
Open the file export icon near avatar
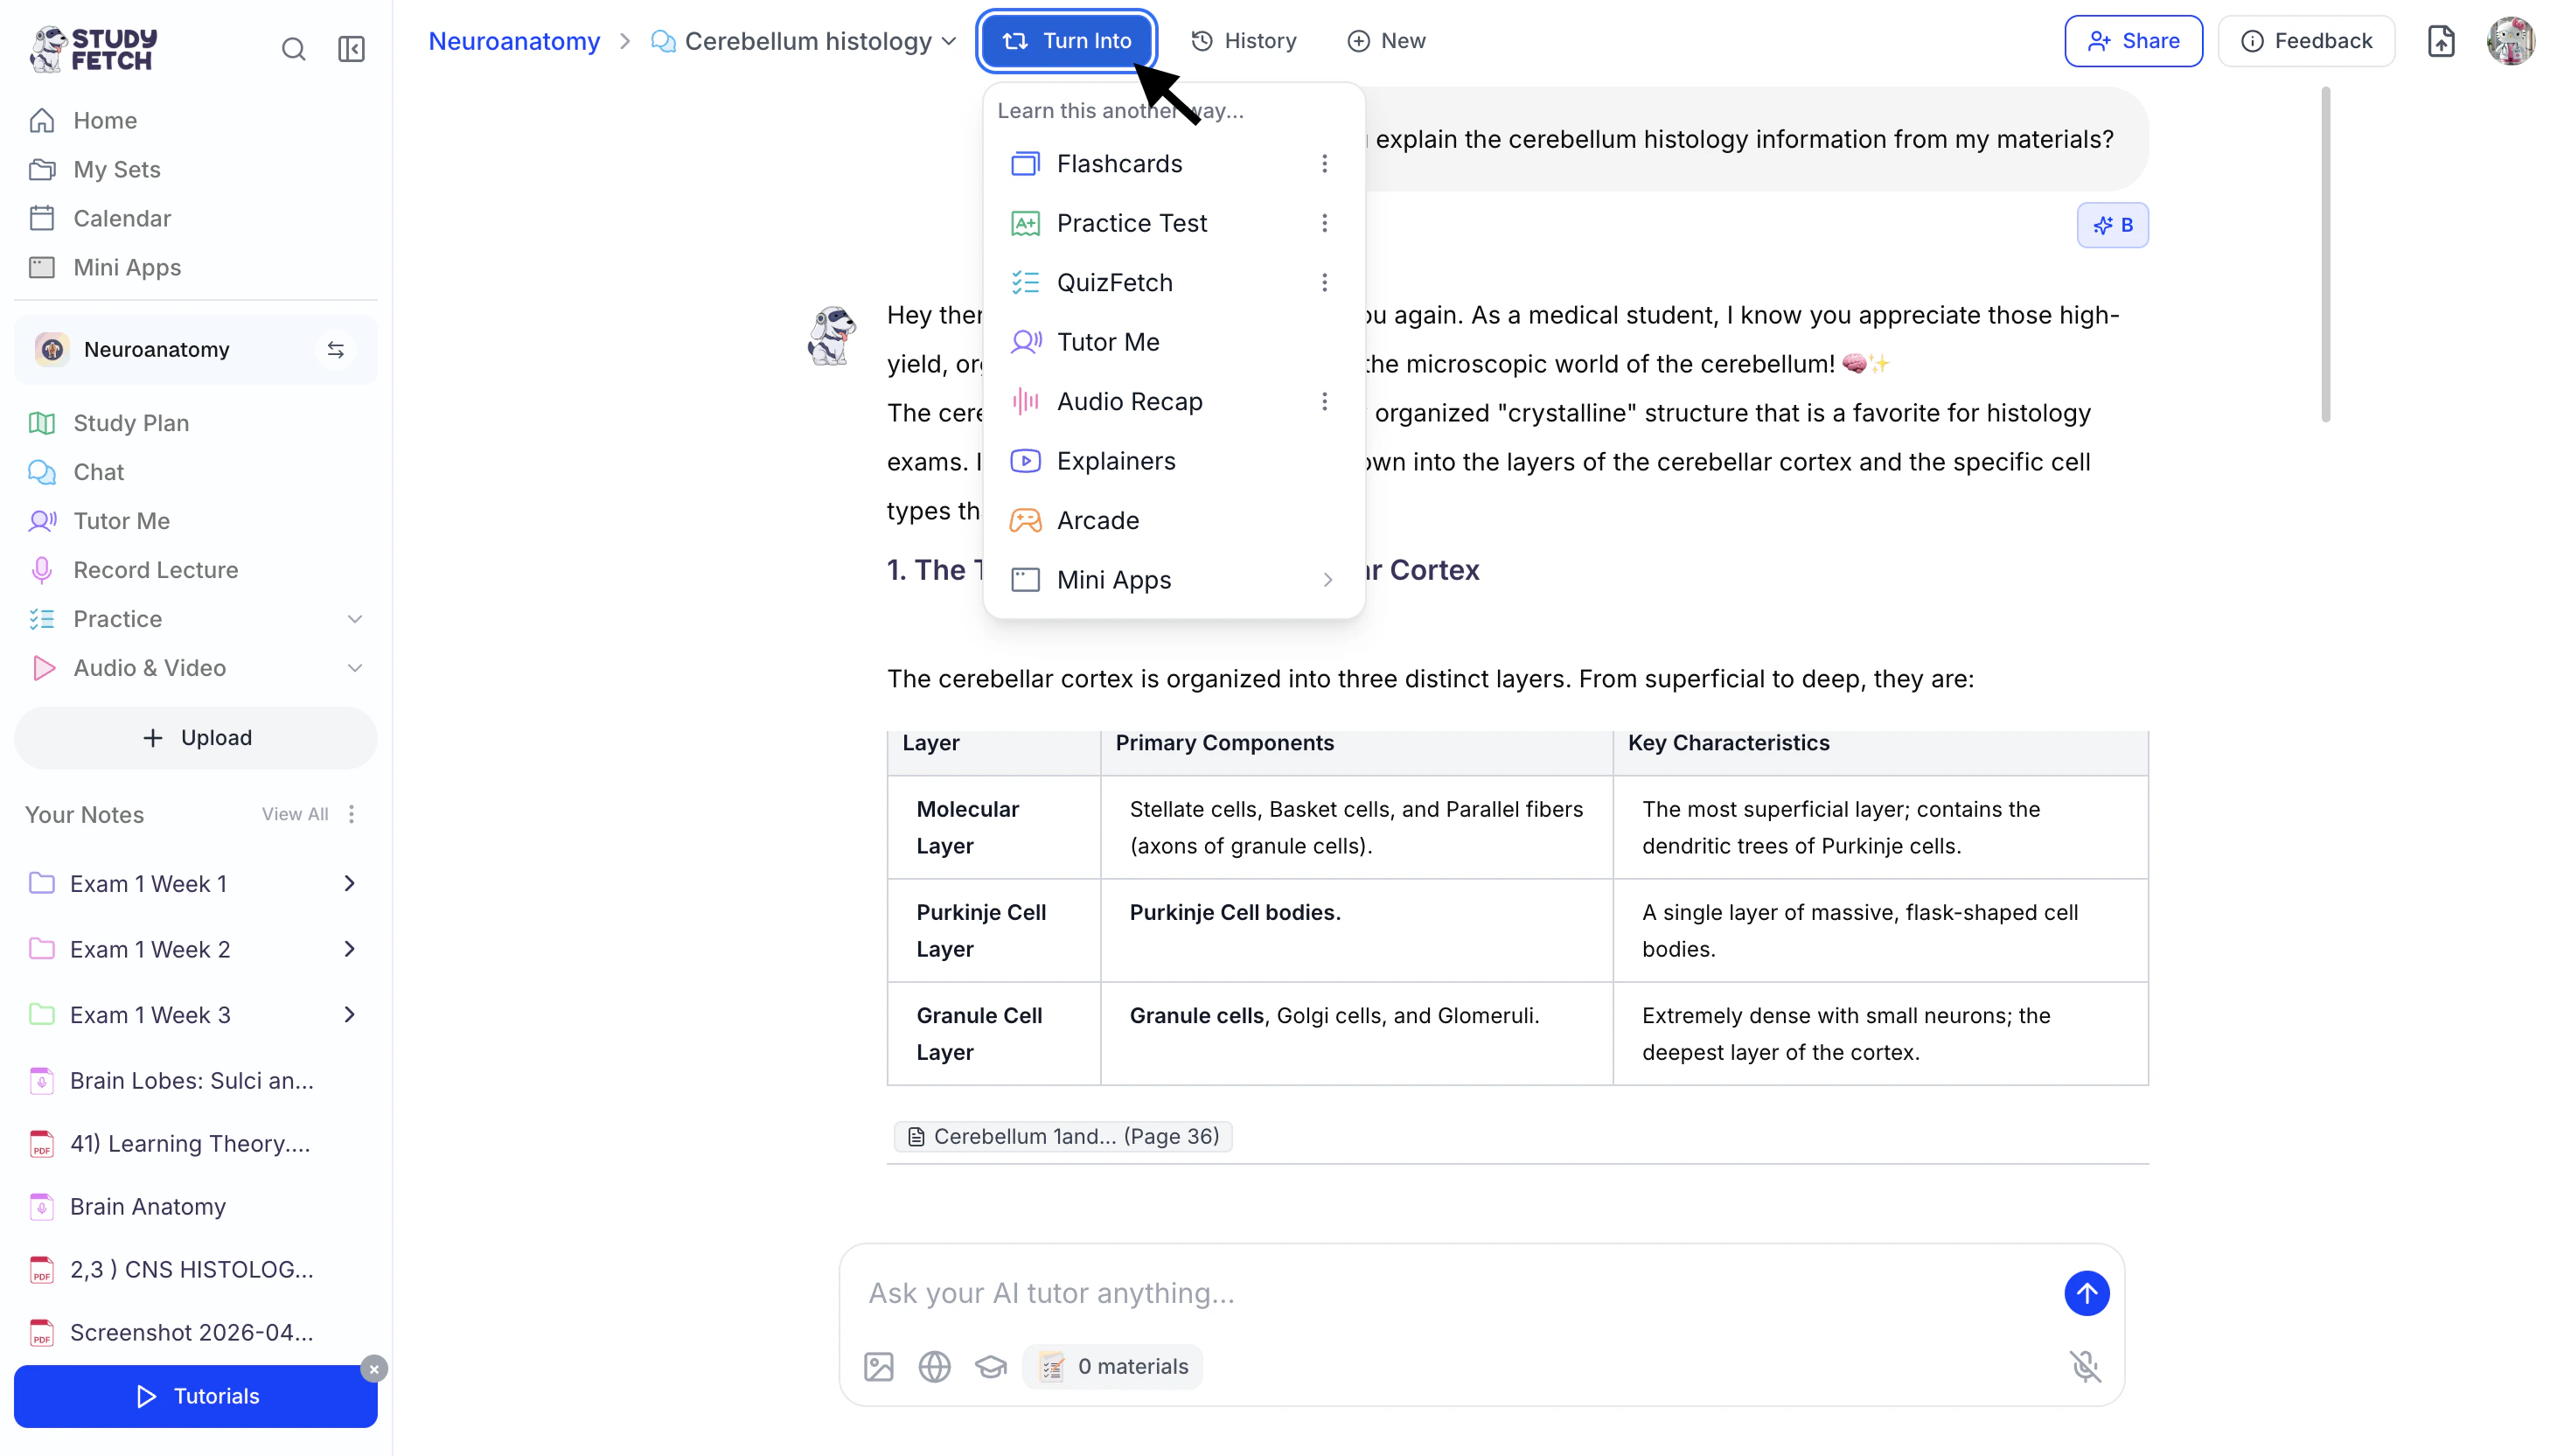[x=2441, y=41]
